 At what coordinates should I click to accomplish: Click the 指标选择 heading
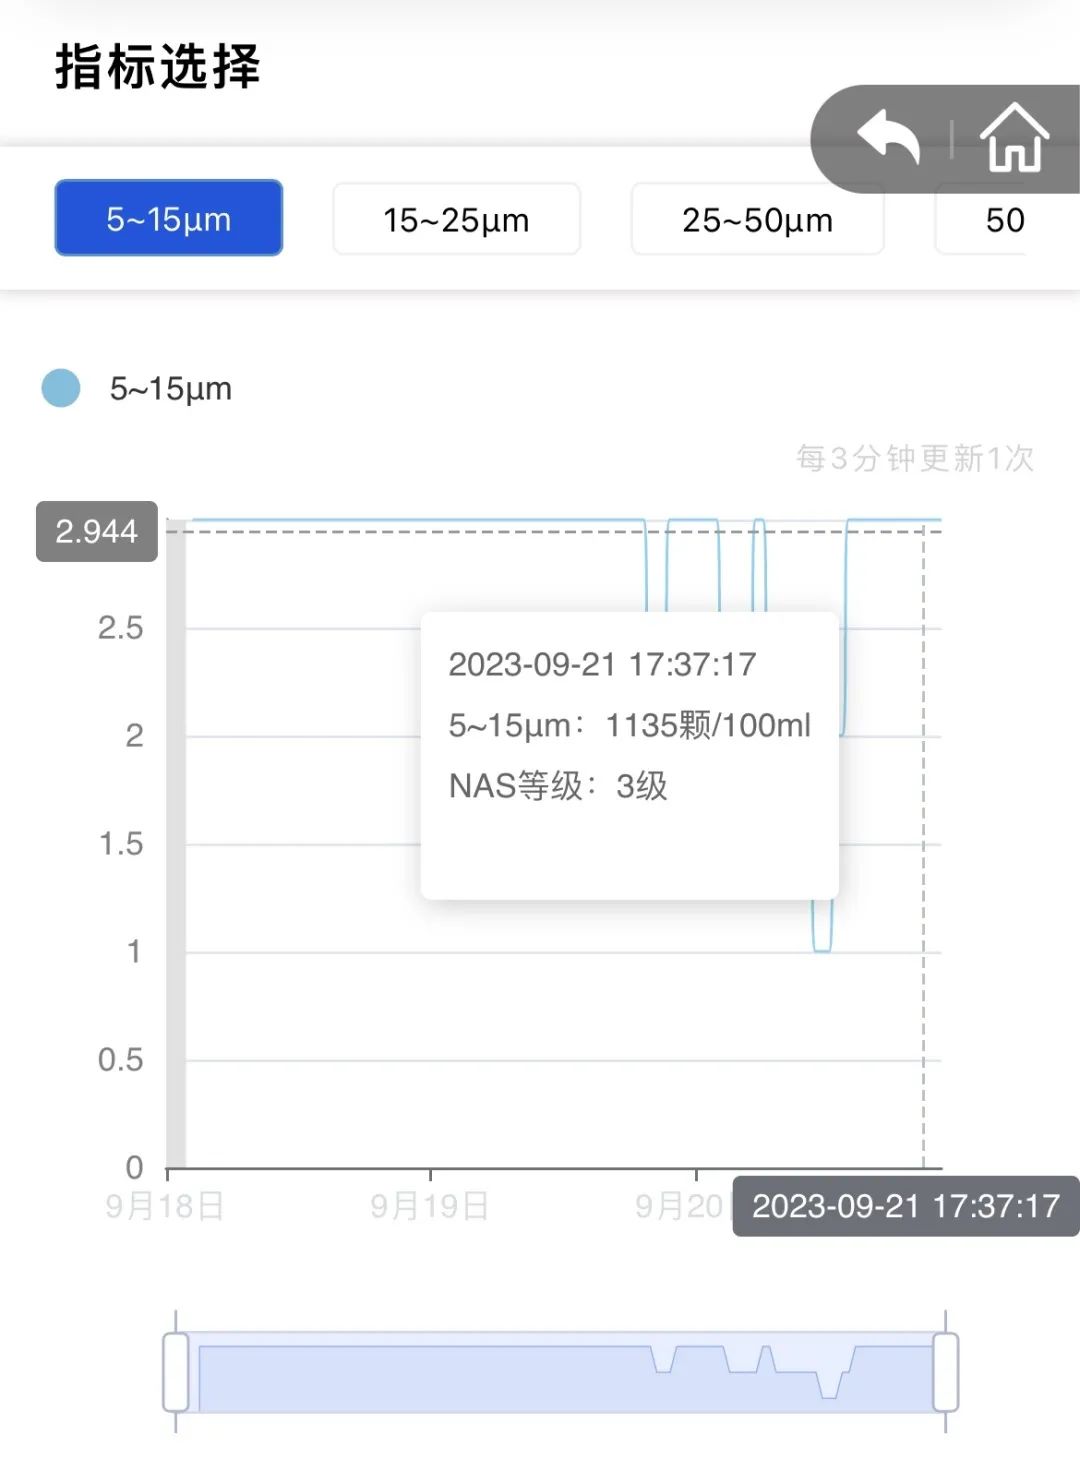coord(158,67)
